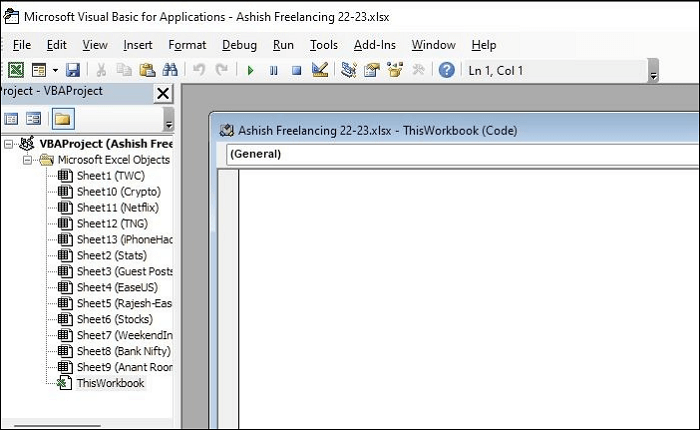Select Sheet8 (Bank Nifty) in project tree
The height and width of the screenshot is (430, 700).
pos(124,351)
